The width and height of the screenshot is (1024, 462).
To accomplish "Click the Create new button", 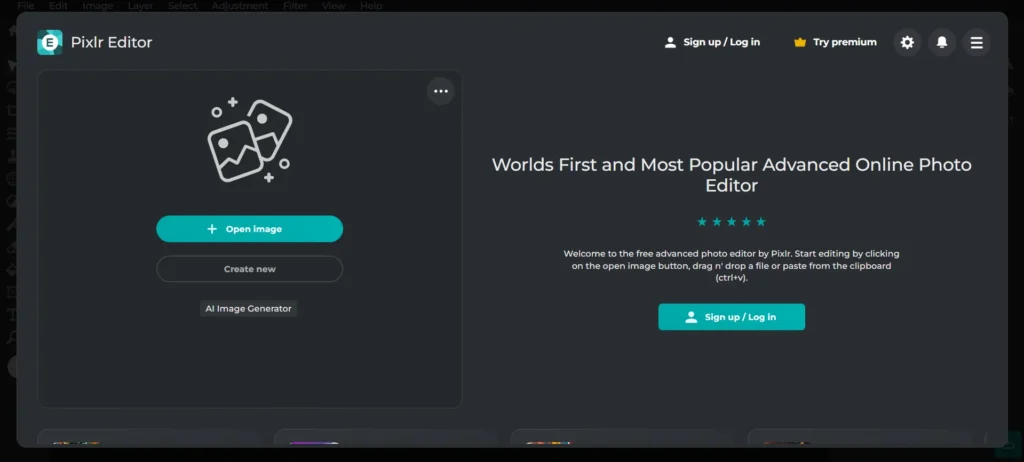I will [x=249, y=269].
